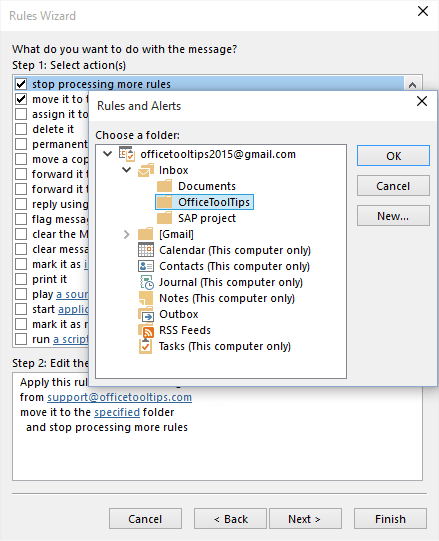Select Notes (This computer only)
This screenshot has height=541, width=439.
pos(227,298)
